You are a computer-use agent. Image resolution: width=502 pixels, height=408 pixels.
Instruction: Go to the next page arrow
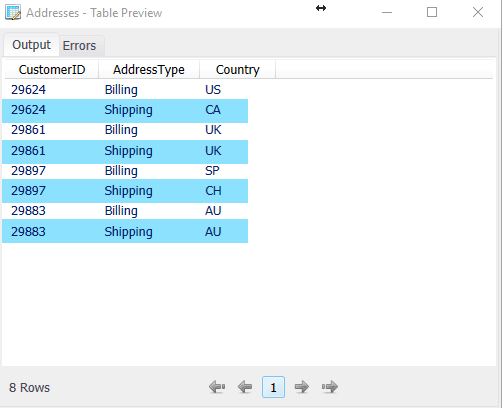click(302, 387)
